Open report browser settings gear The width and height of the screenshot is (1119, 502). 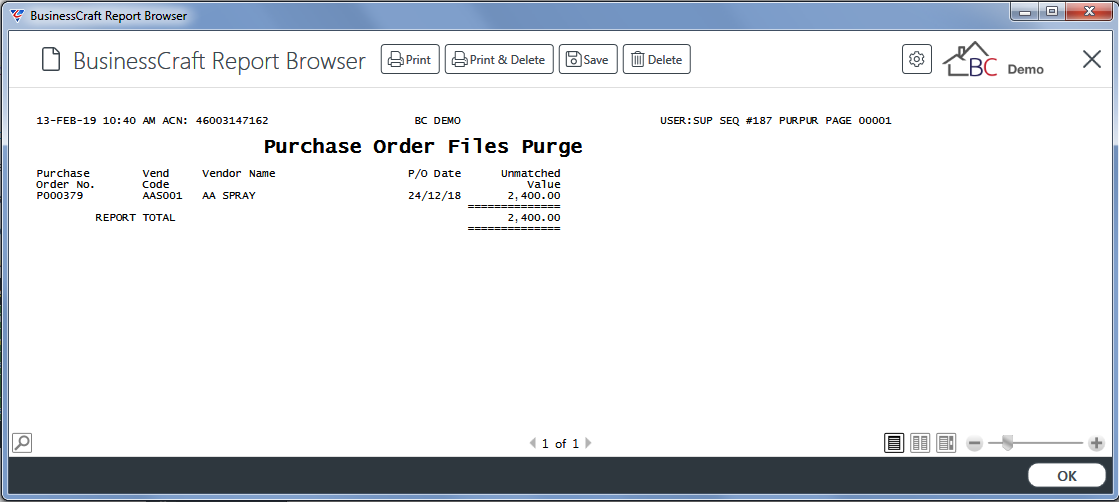[917, 59]
